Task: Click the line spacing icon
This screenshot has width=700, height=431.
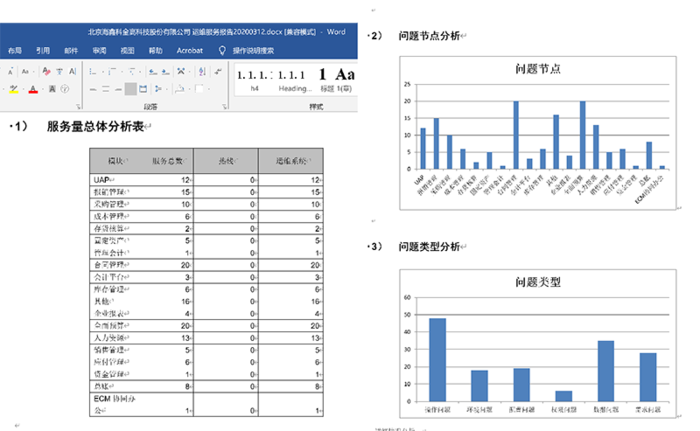Action: click(158, 89)
